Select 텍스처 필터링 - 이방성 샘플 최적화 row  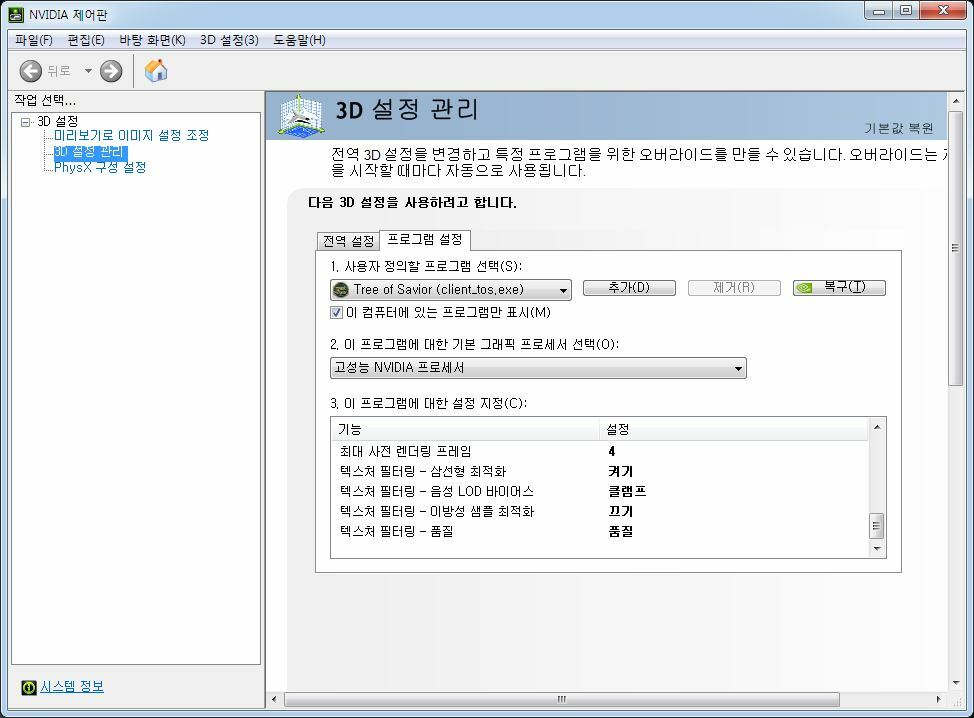[599, 511]
